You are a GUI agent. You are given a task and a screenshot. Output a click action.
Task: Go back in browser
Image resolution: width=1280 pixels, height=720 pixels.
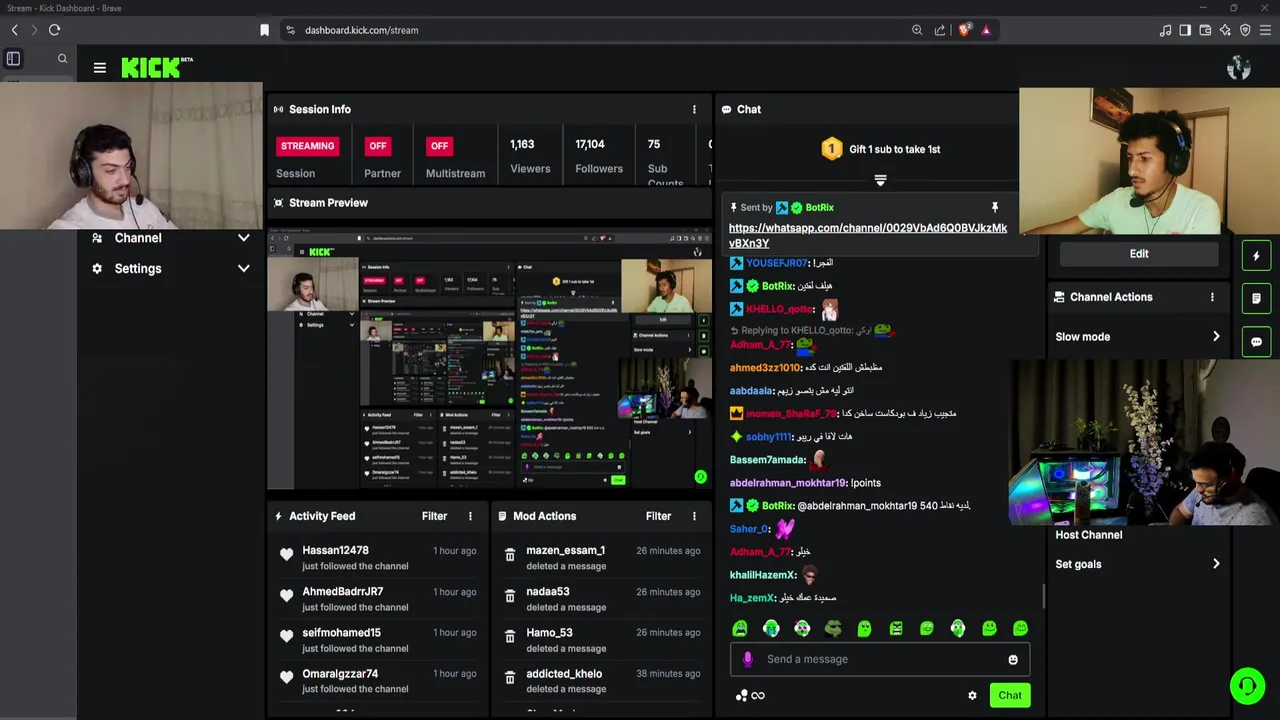pos(14,30)
